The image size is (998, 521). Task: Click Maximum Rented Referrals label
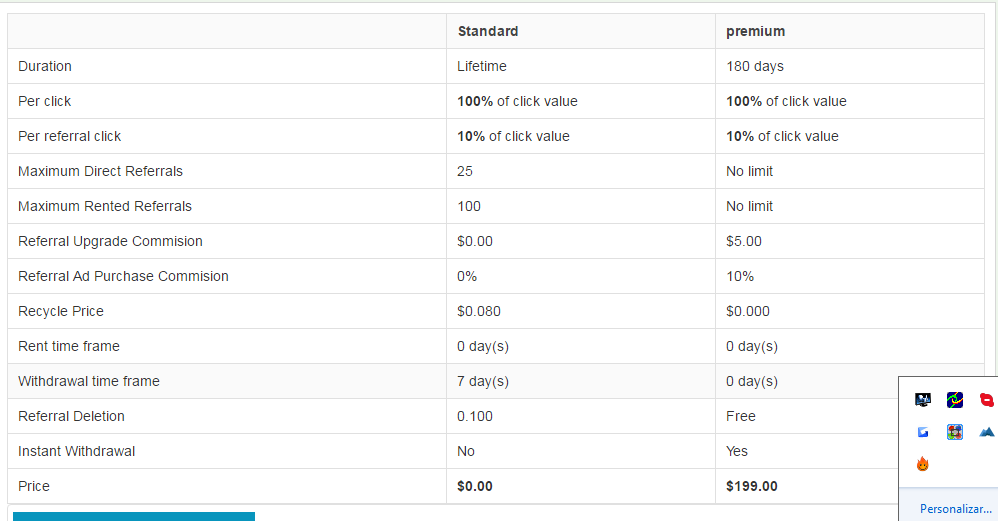[105, 206]
